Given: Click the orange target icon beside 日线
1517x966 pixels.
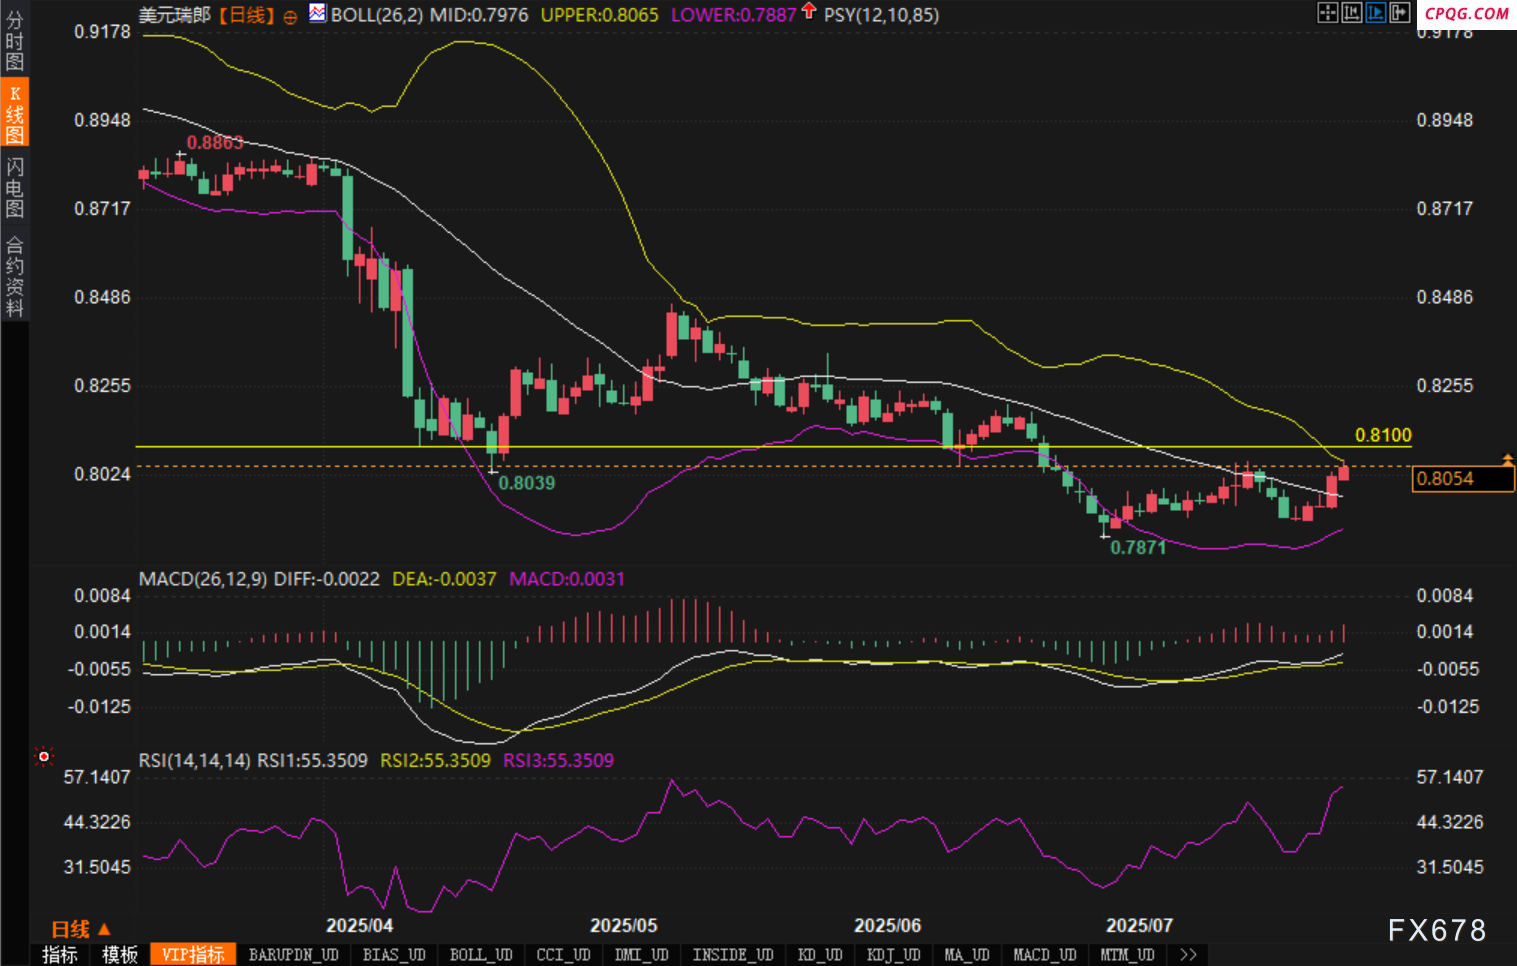Looking at the screenshot, I should pos(290,16).
